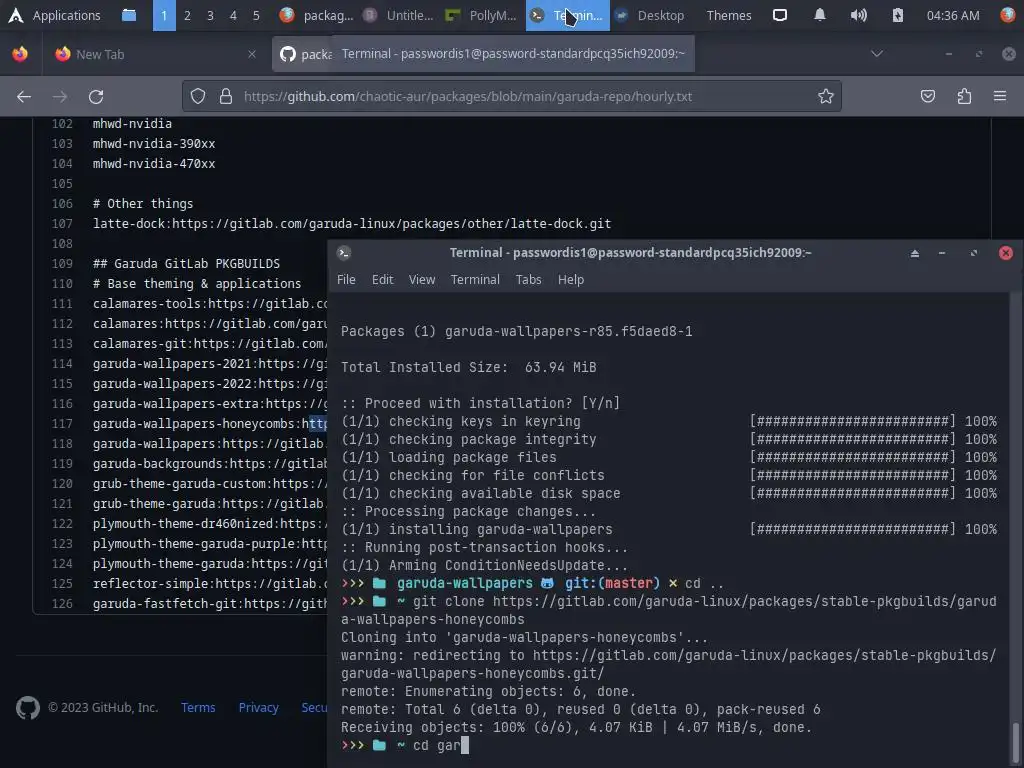Click the latte-dock gitlab URL line
The height and width of the screenshot is (768, 1024).
point(352,223)
